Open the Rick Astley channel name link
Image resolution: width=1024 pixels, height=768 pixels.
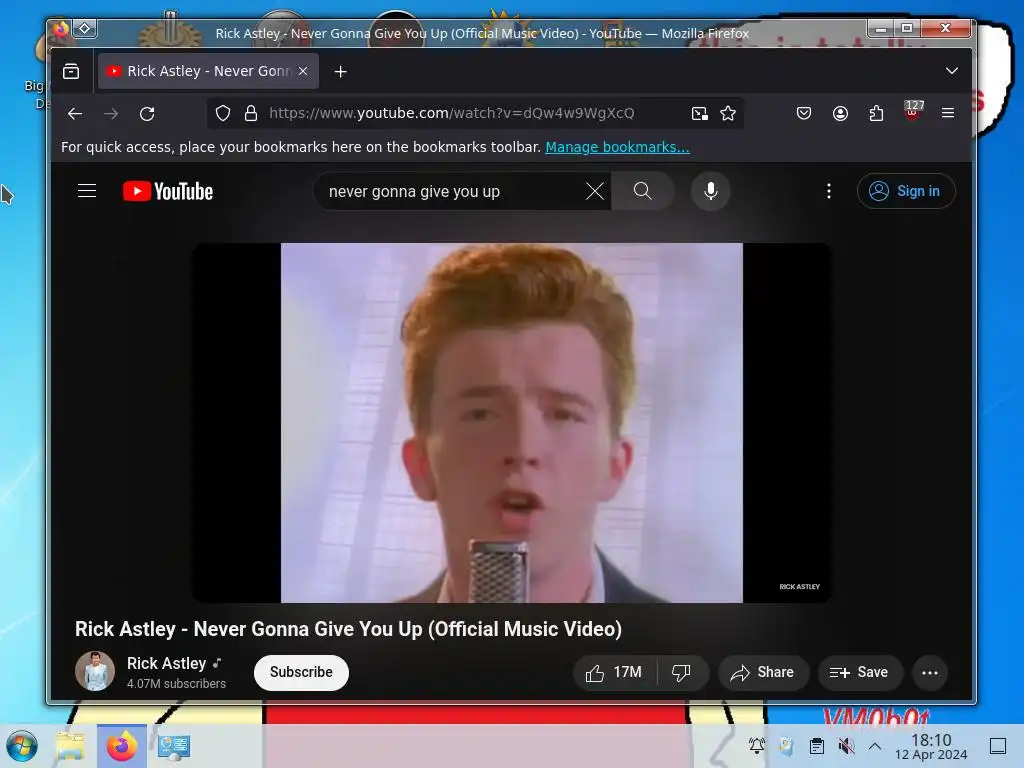167,664
